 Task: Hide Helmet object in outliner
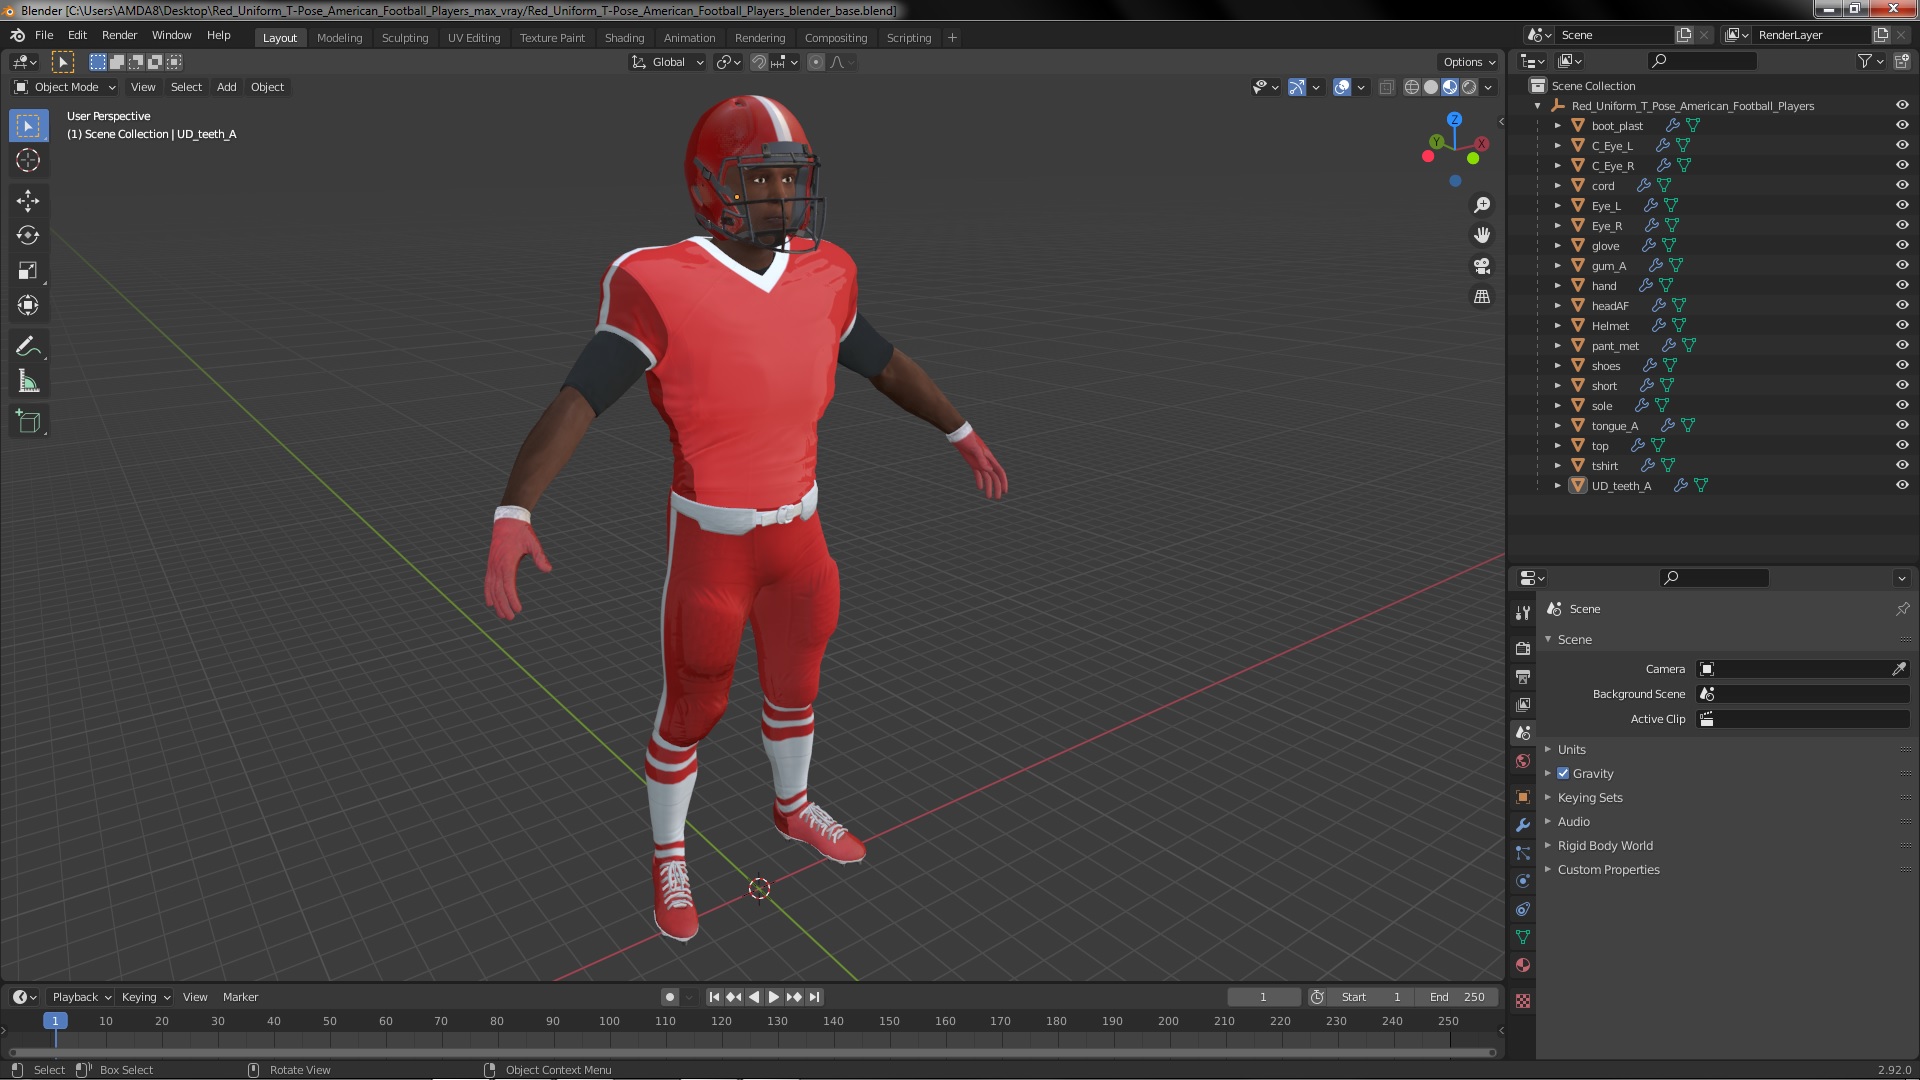click(x=1902, y=325)
